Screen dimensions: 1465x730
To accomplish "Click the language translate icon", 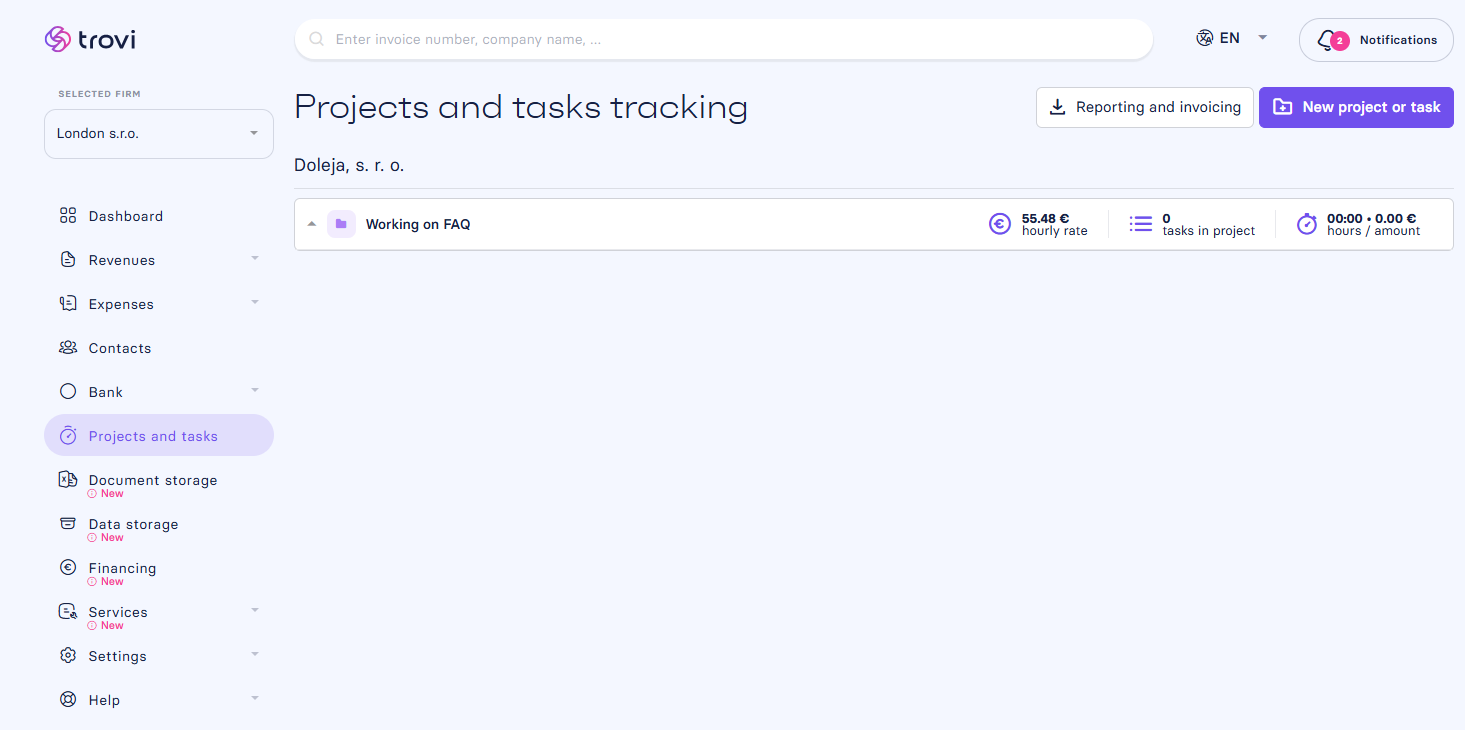I will click(x=1205, y=38).
